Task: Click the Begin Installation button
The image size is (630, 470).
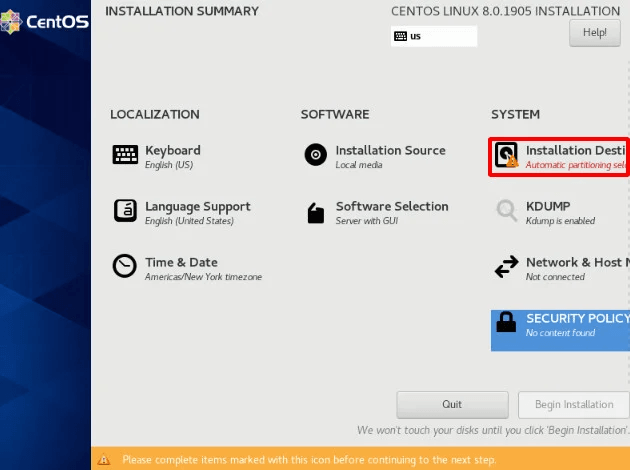Action: pos(574,405)
